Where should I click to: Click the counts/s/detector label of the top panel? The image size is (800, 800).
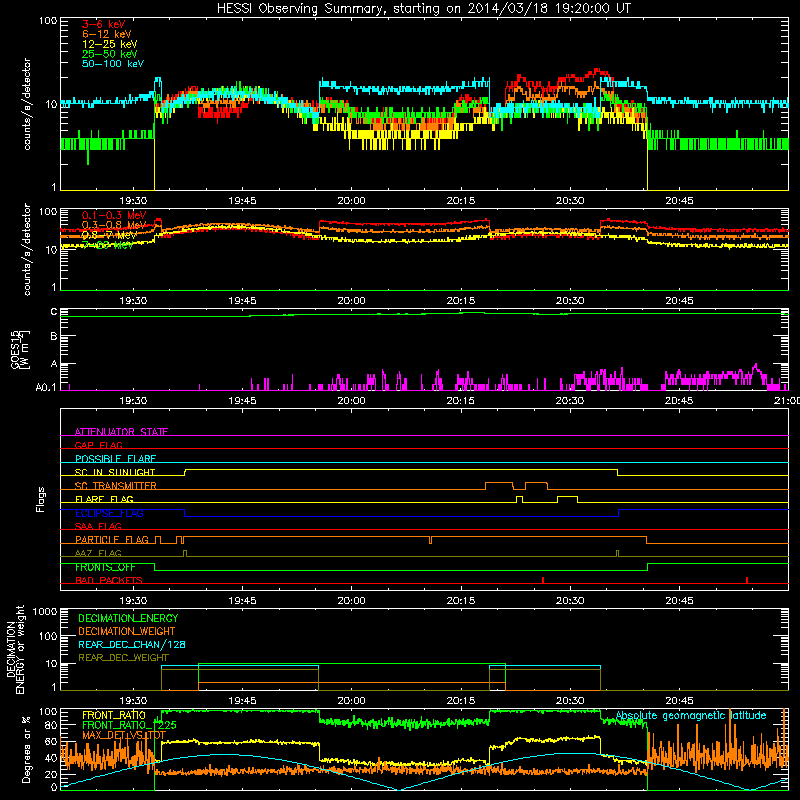27,104
